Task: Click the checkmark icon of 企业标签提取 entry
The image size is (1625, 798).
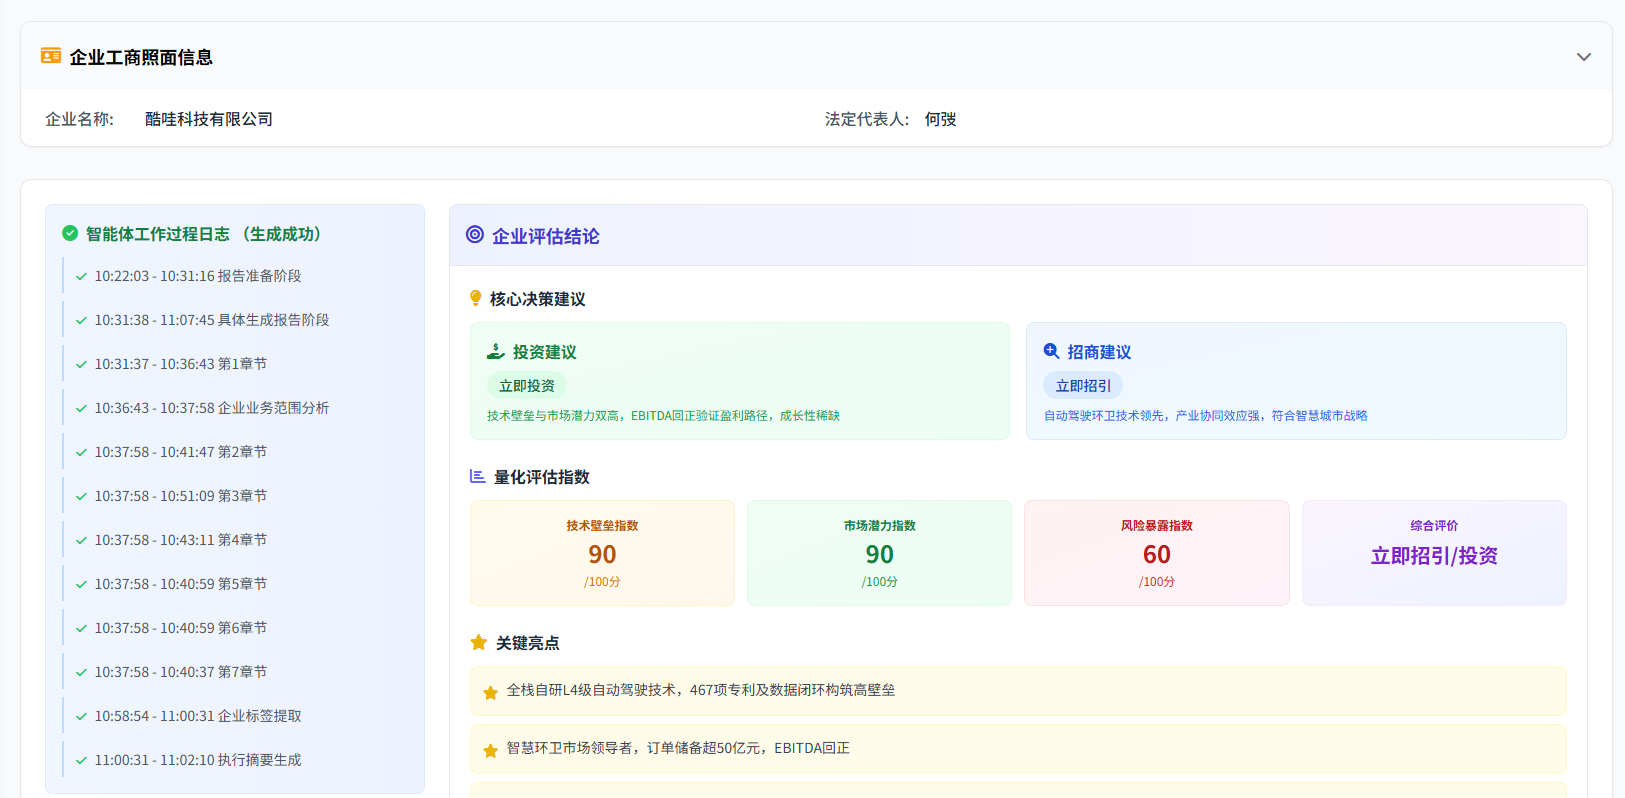Action: click(82, 717)
